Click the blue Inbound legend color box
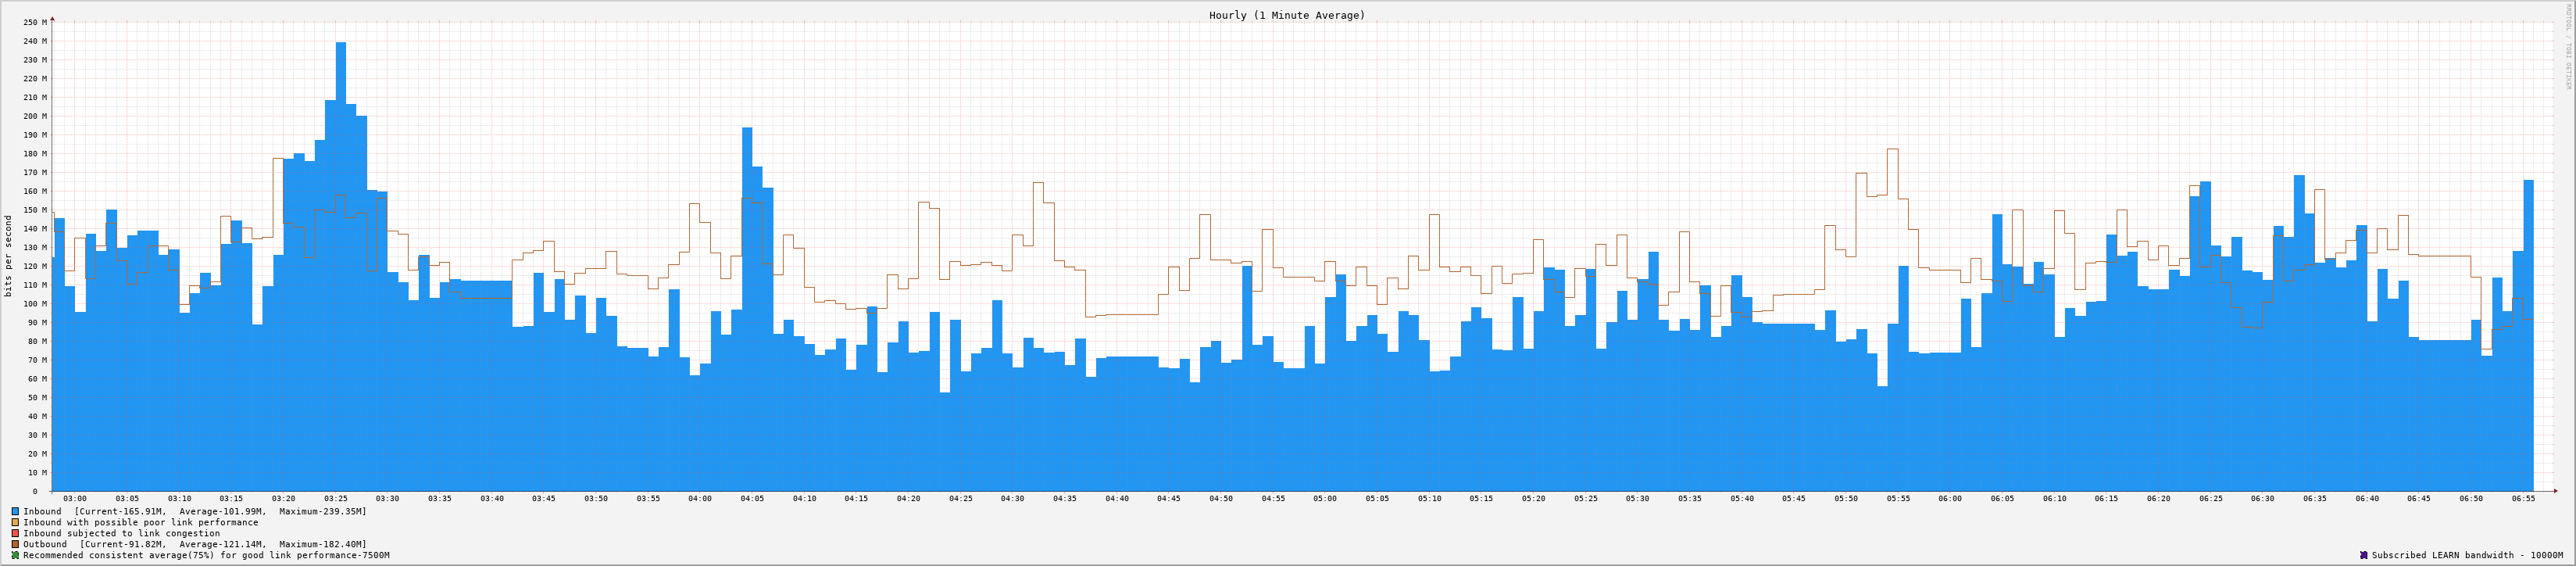 15,511
